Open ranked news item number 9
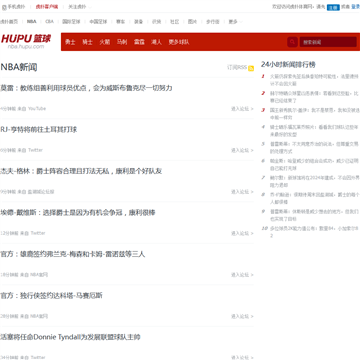Viewport: 360px width, 360px height. tap(314, 215)
